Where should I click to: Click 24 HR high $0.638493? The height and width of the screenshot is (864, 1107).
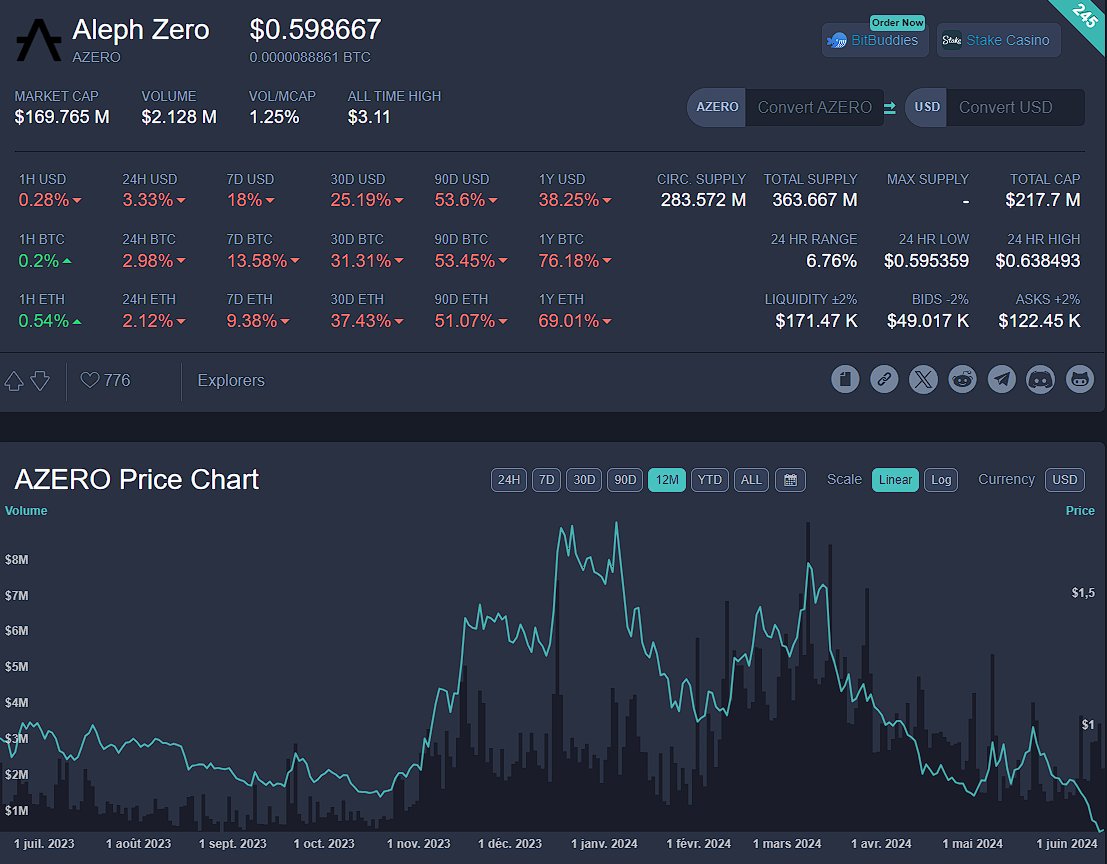[1038, 261]
